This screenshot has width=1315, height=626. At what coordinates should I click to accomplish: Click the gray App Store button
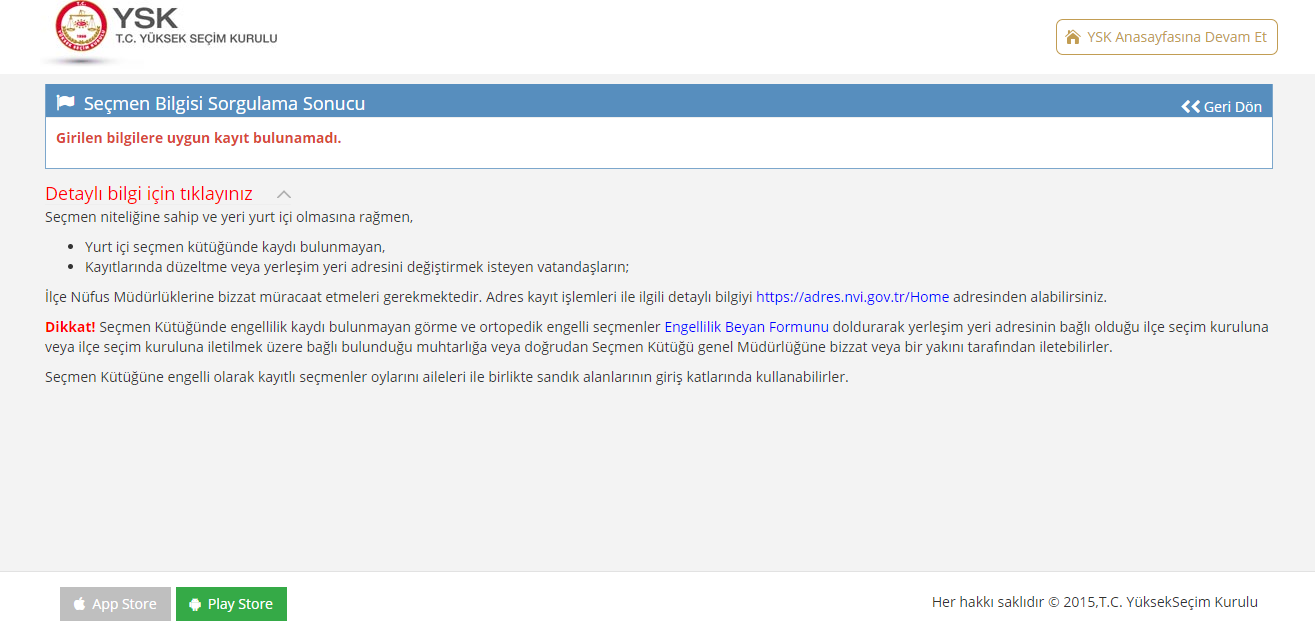pos(115,604)
